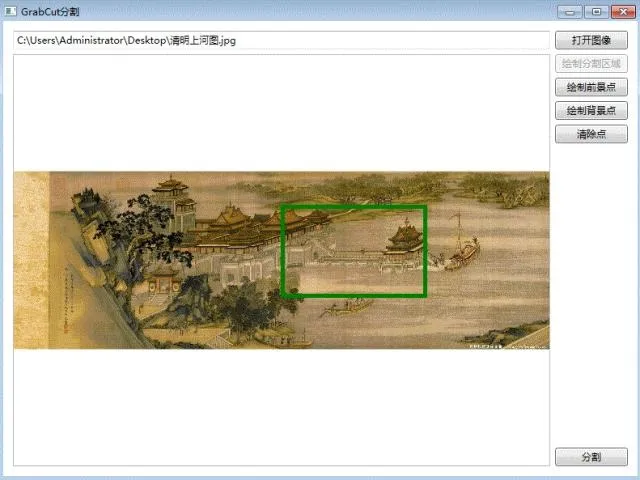The width and height of the screenshot is (640, 480).
Task: Select the 绘制前景点 draw foreground points button
Action: [x=591, y=87]
